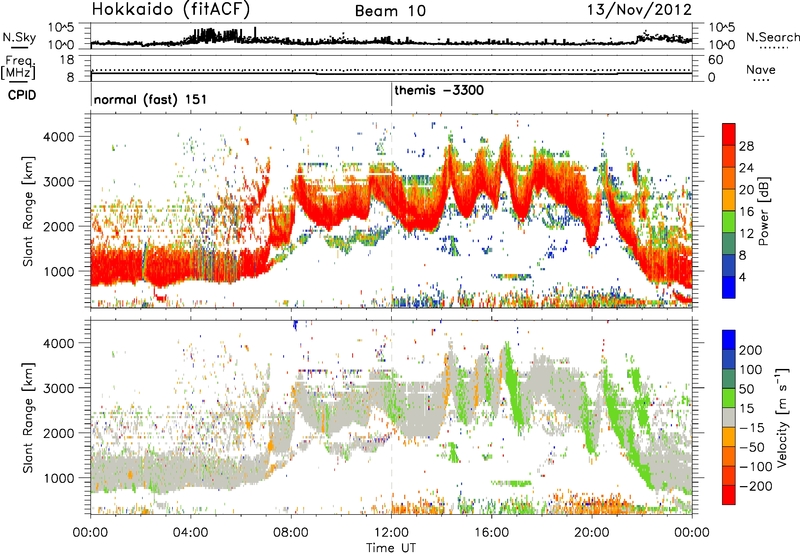This screenshot has height=554, width=800.
Task: Click the date '13/Nov/2012'
Action: point(639,10)
